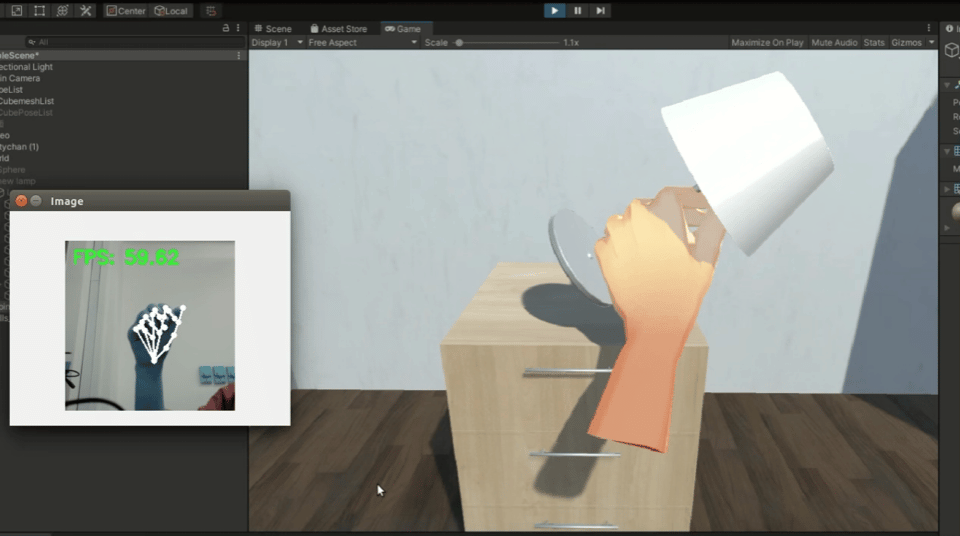Select the combined Transform tool icon
The width and height of the screenshot is (960, 536).
click(x=62, y=10)
